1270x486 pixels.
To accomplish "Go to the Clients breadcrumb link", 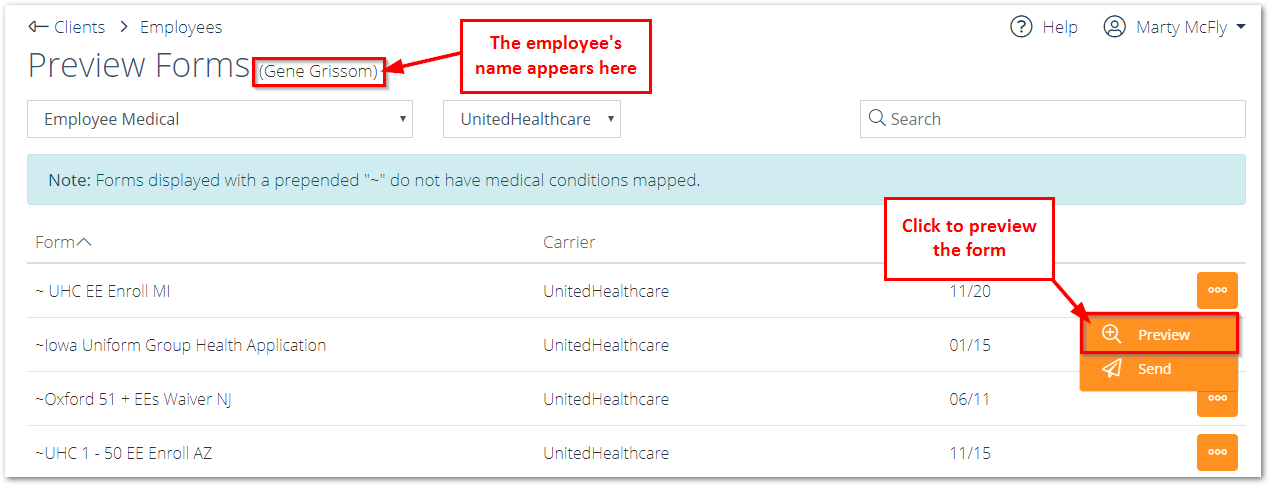I will pyautogui.click(x=80, y=27).
